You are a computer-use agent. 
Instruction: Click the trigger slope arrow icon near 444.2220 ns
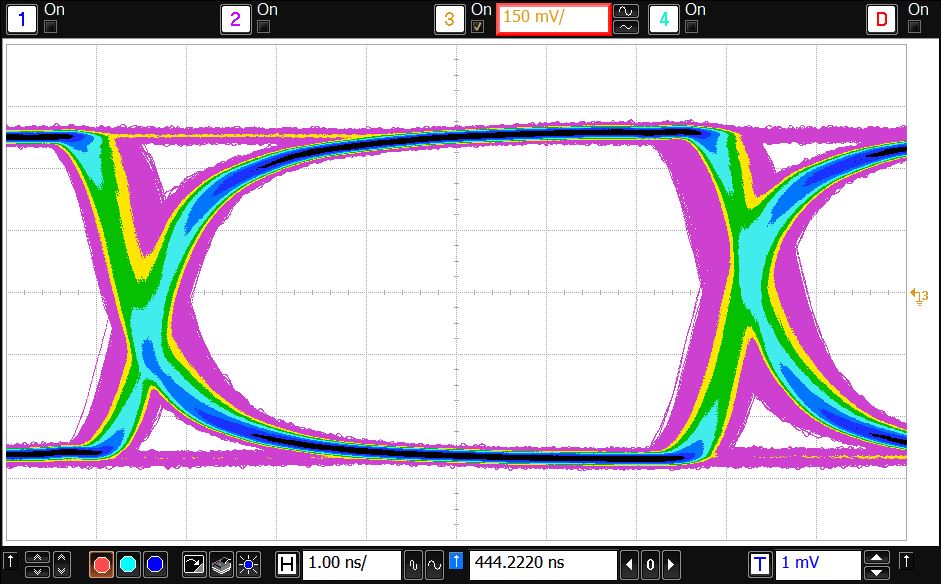[x=455, y=563]
